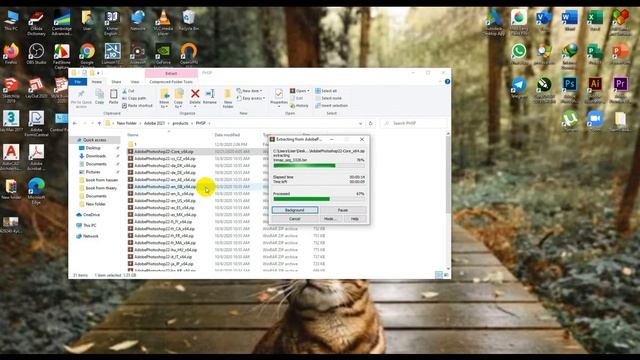This screenshot has width=640, height=360.
Task: Click Select all in the ribbon
Action: 326,91
